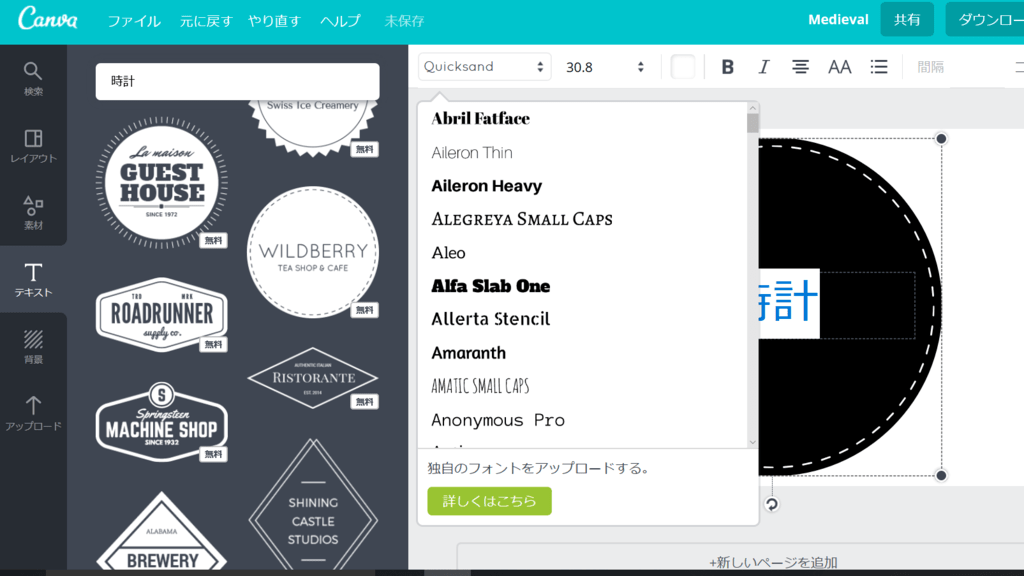Choose Aileron Heavy font
Image resolution: width=1024 pixels, height=576 pixels.
point(487,185)
